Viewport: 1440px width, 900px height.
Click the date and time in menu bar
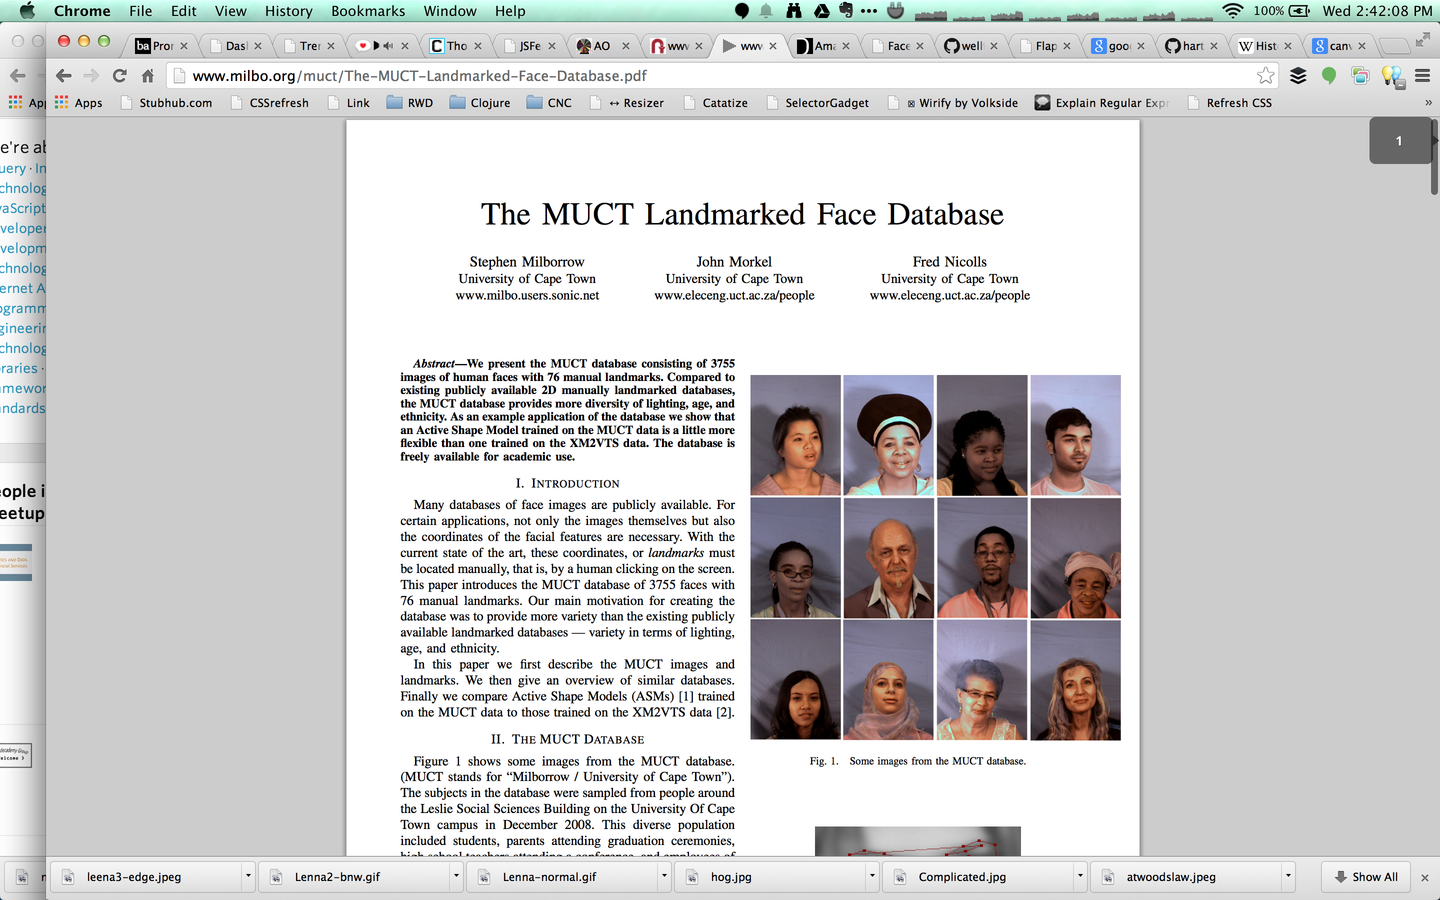(1378, 11)
